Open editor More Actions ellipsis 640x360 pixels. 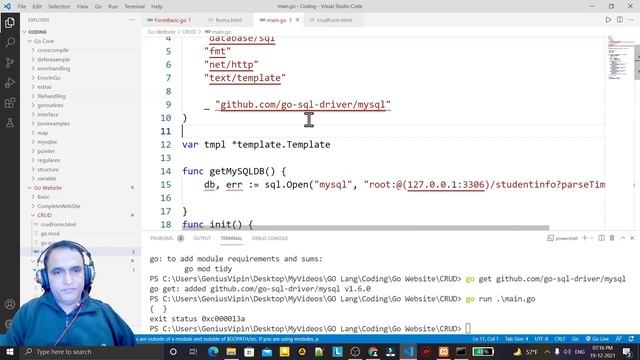click(631, 20)
